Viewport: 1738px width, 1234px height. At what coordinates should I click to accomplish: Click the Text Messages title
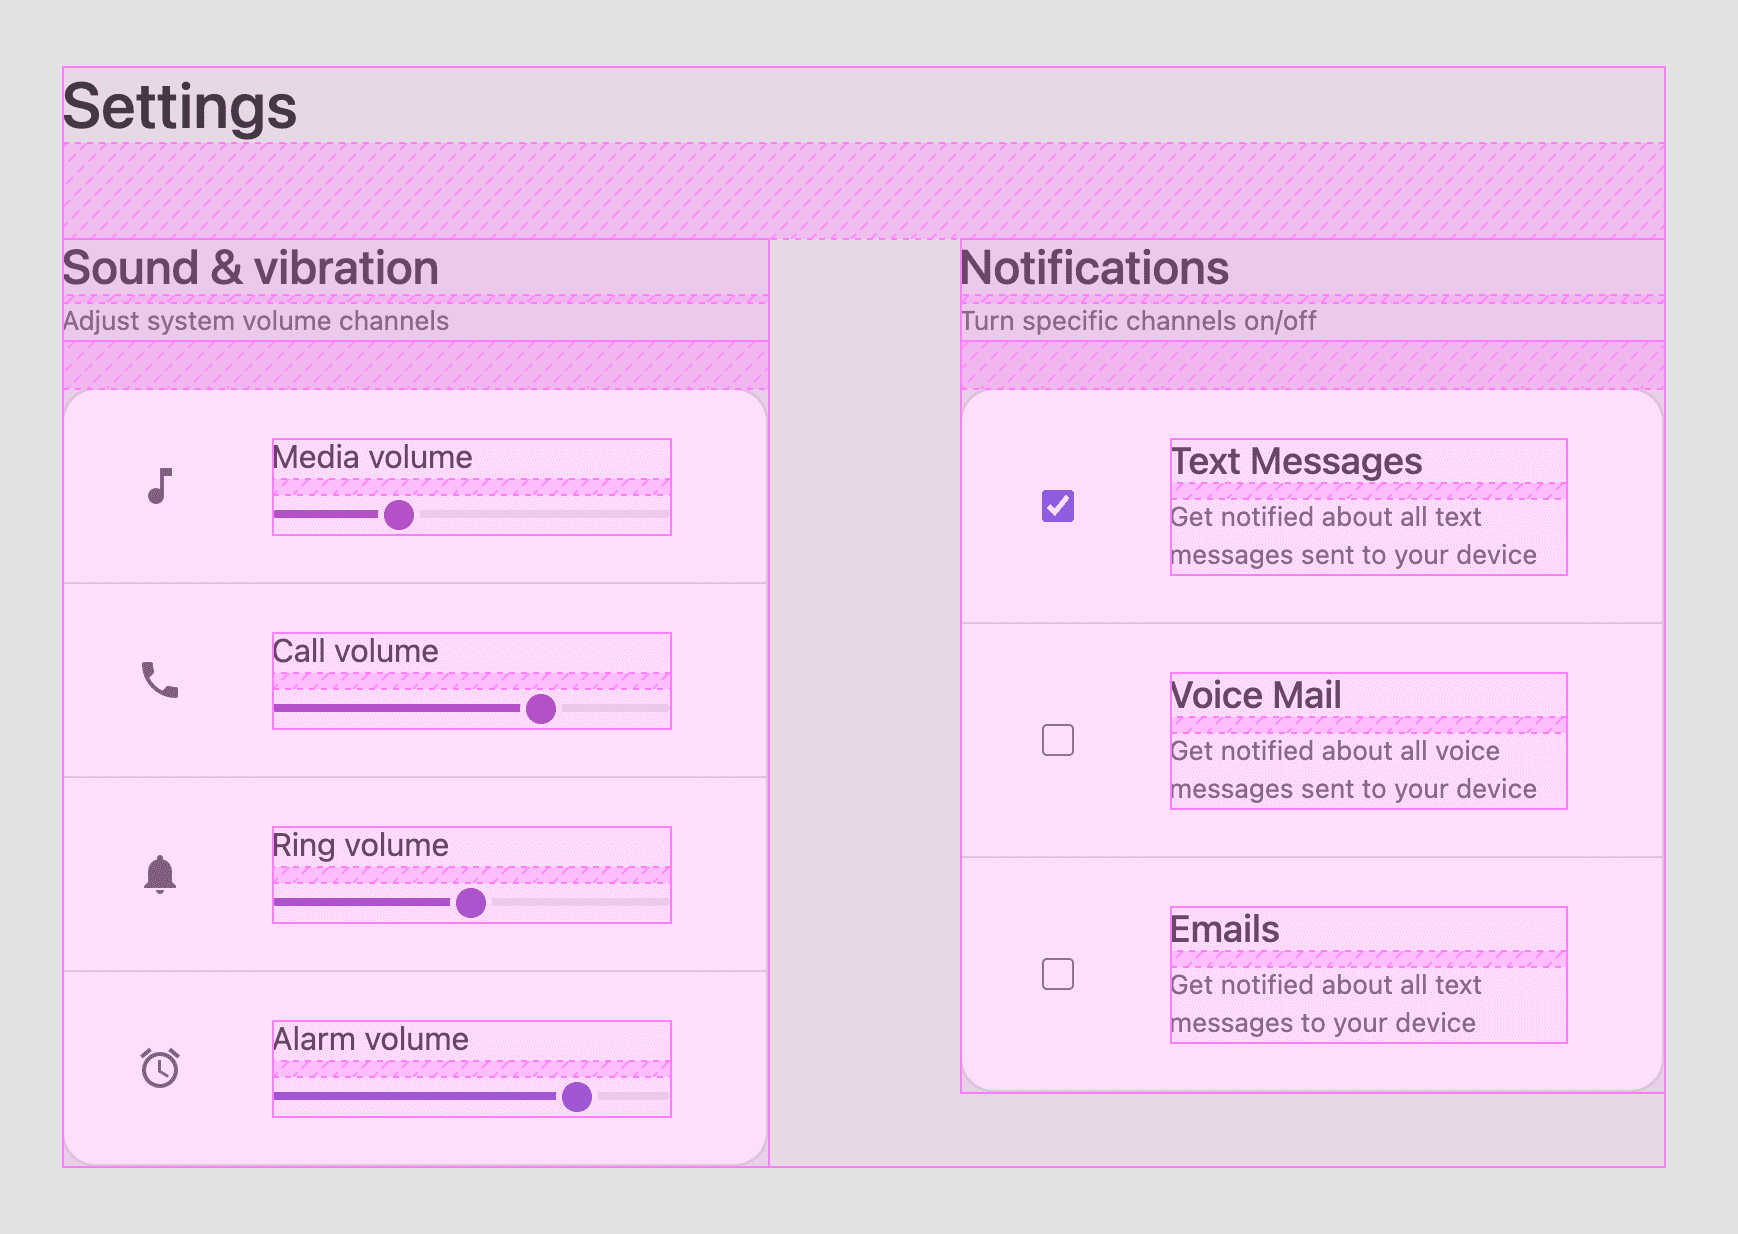pos(1296,461)
